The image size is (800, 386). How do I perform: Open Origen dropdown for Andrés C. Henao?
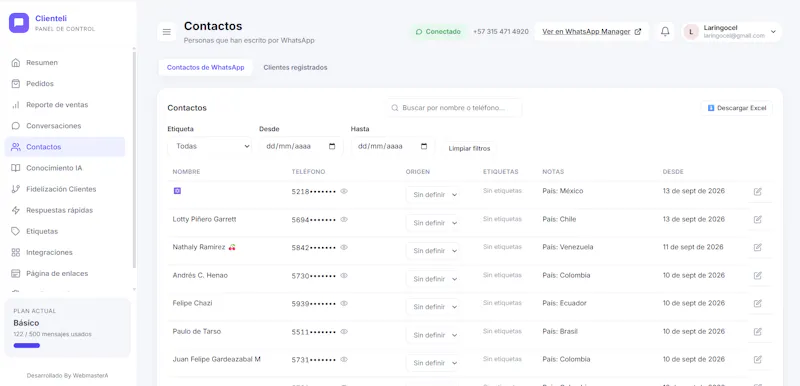(x=433, y=279)
